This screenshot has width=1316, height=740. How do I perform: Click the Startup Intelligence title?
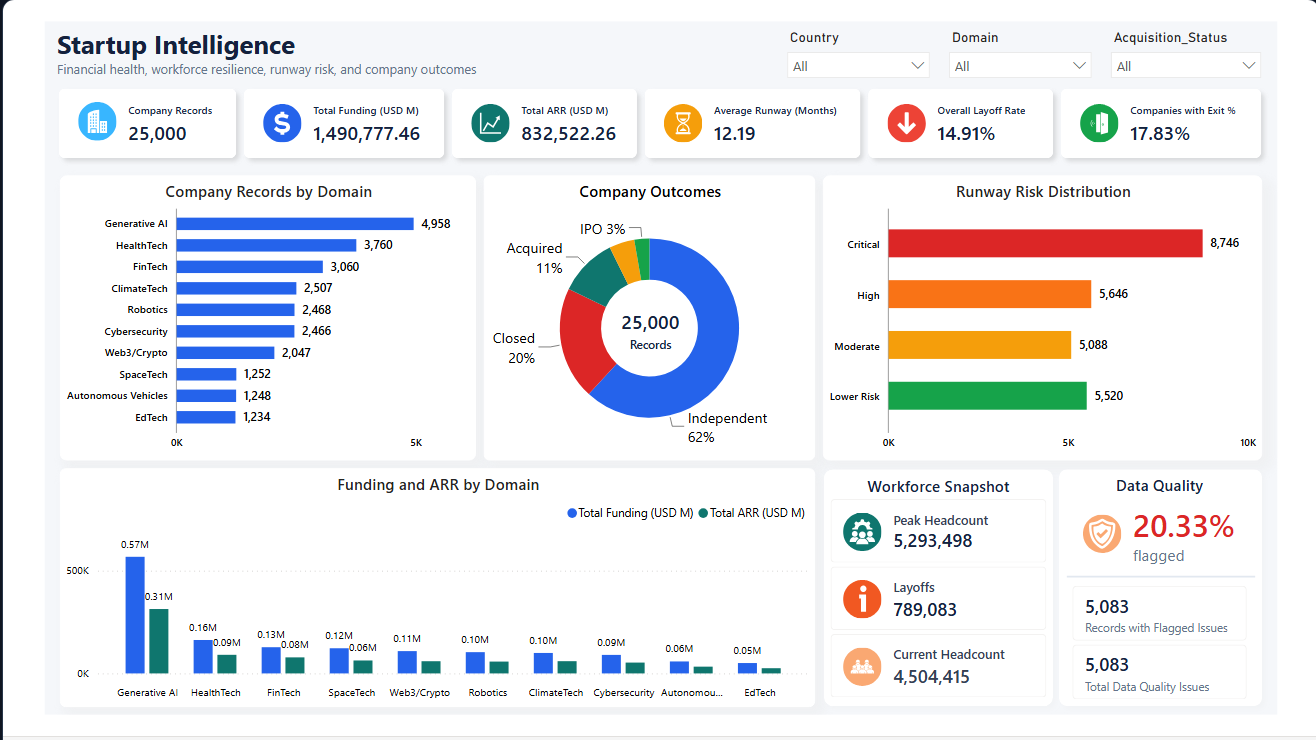click(x=176, y=45)
